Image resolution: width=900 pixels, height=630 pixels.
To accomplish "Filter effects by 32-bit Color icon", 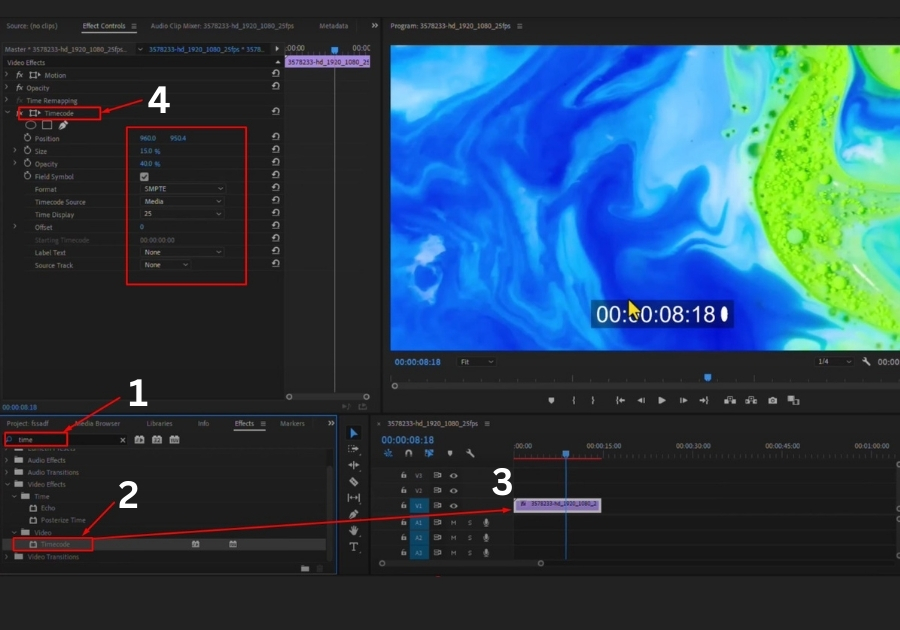I will (157, 440).
